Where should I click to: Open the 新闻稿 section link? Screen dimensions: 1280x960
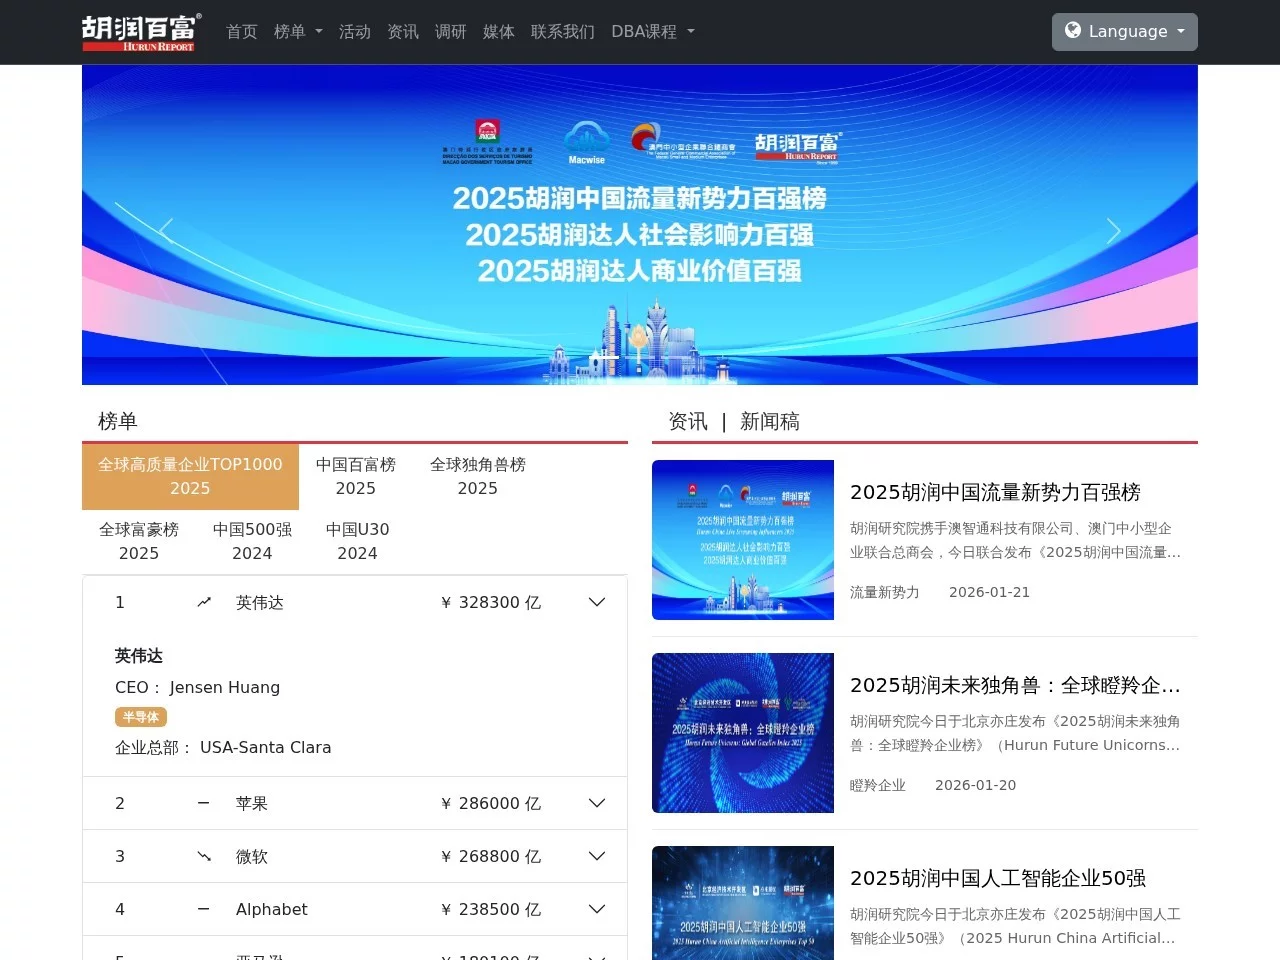[769, 422]
